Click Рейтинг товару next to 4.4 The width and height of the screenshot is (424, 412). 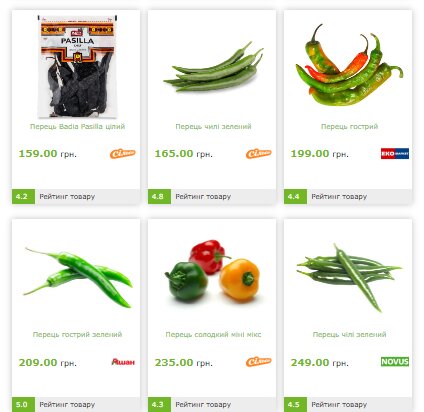point(339,197)
